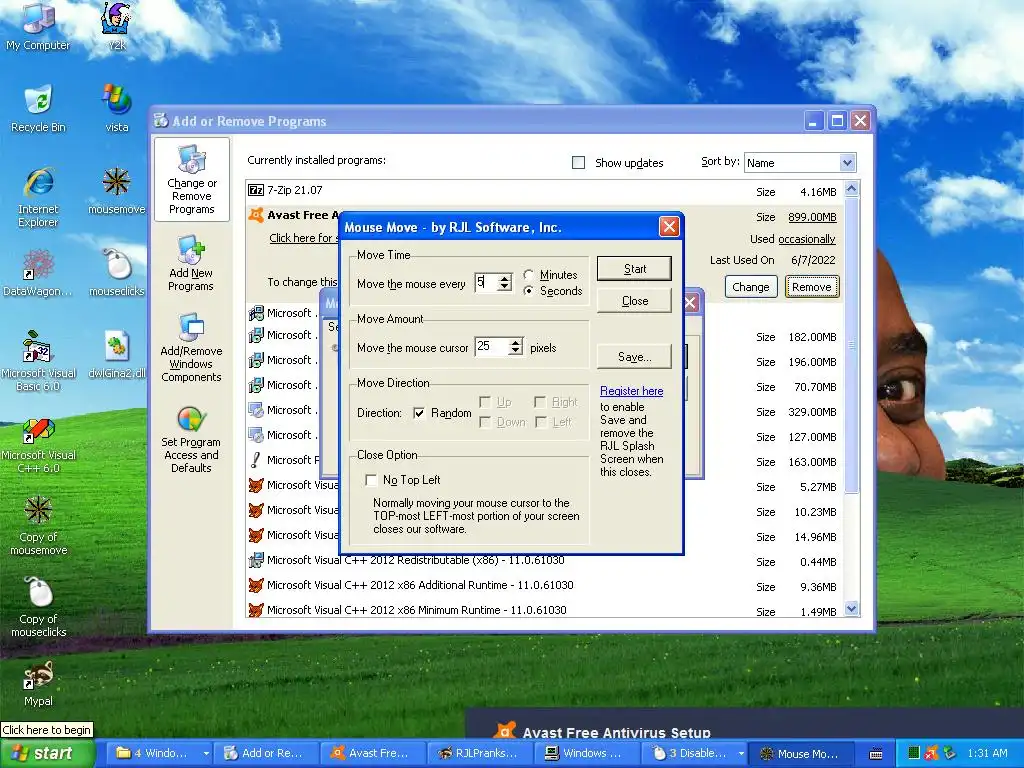Click the Remove button for Avast
The width and height of the screenshot is (1024, 768).
coord(812,287)
